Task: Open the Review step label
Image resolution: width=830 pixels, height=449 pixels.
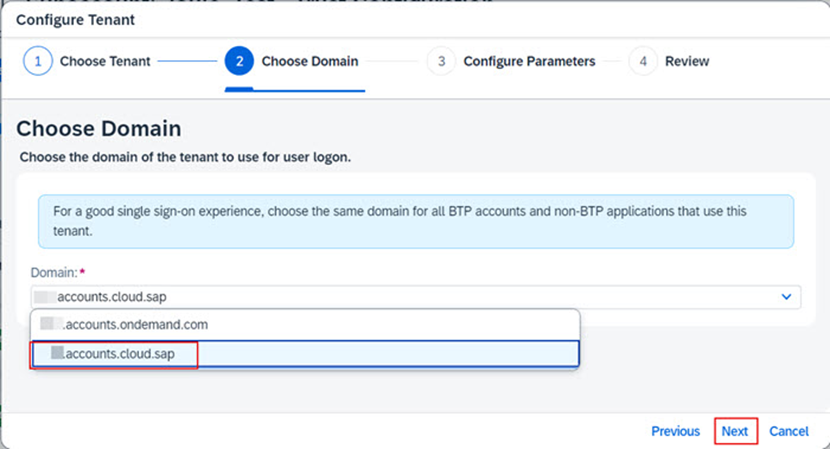Action: (687, 61)
